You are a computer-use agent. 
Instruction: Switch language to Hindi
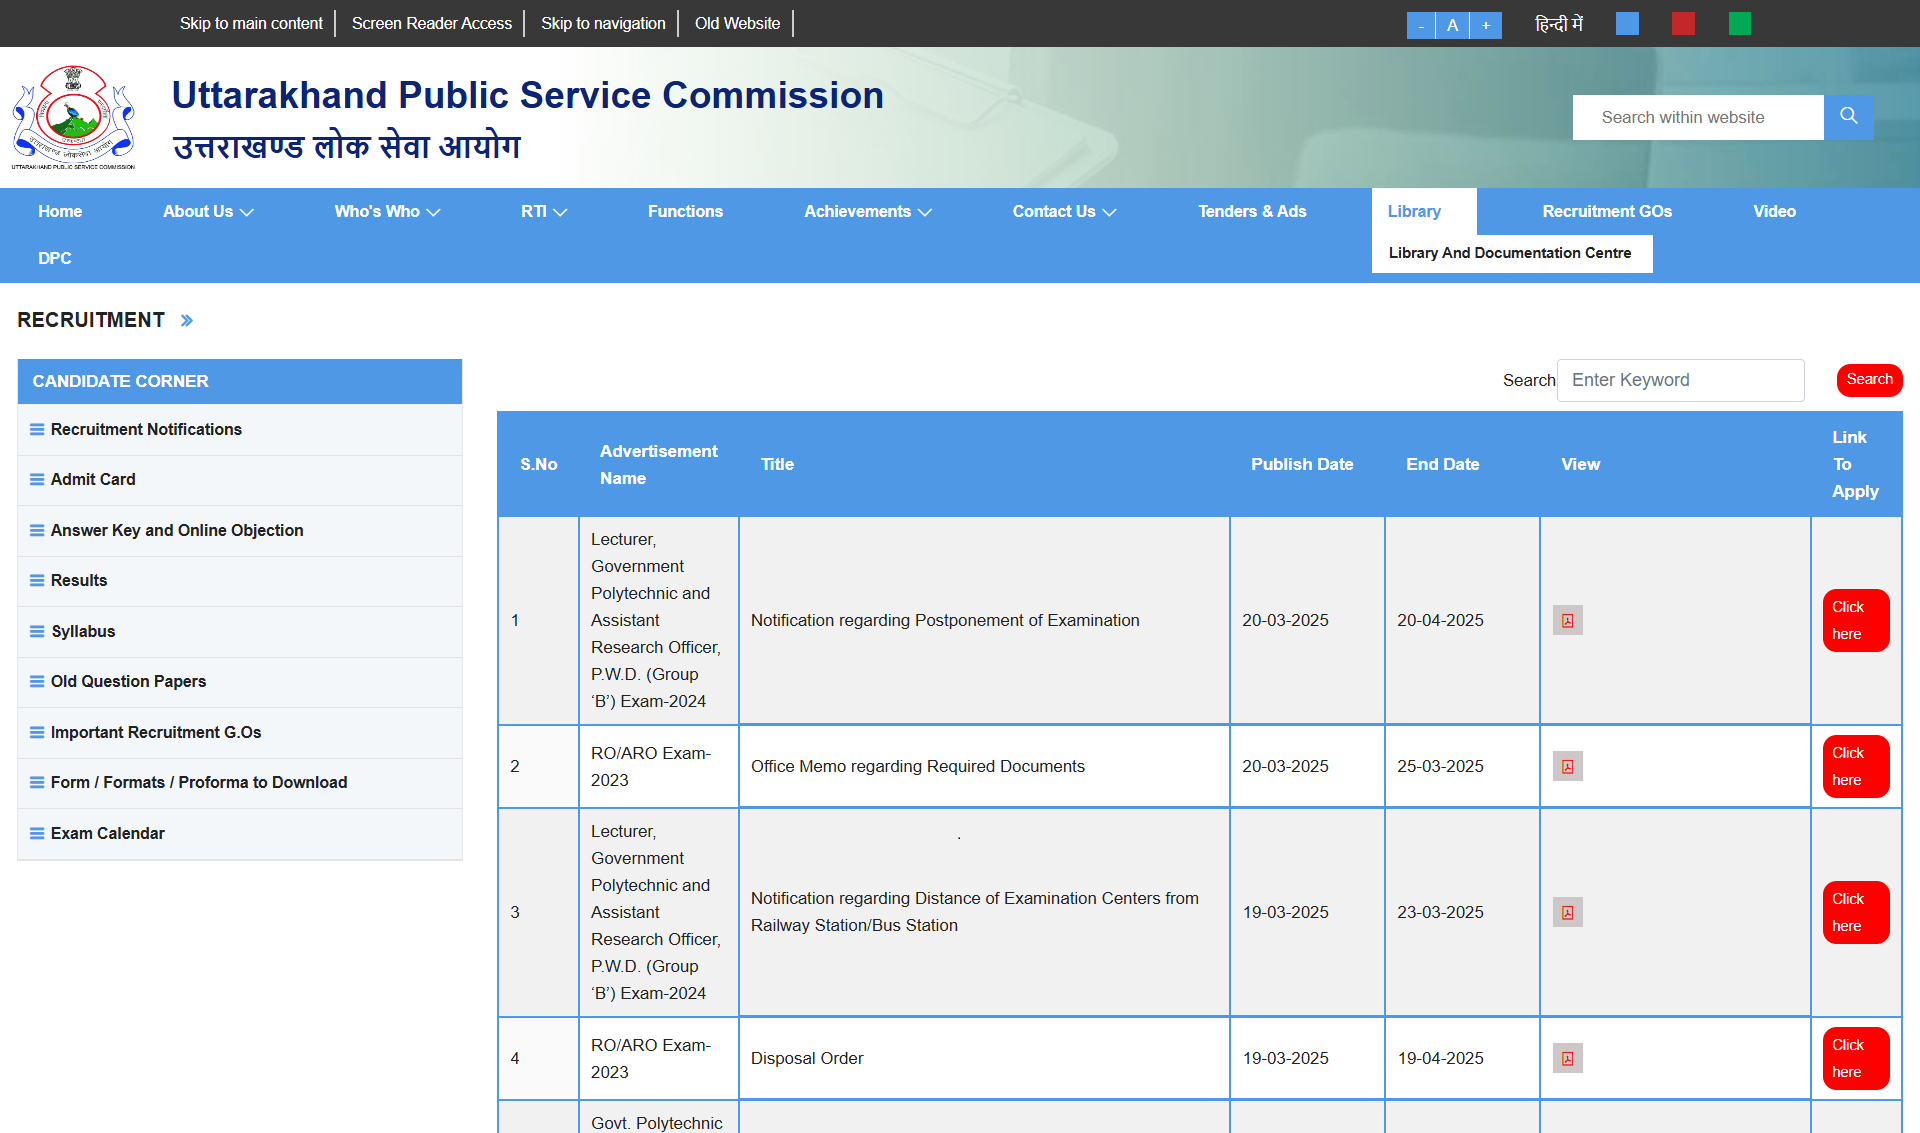(x=1558, y=24)
